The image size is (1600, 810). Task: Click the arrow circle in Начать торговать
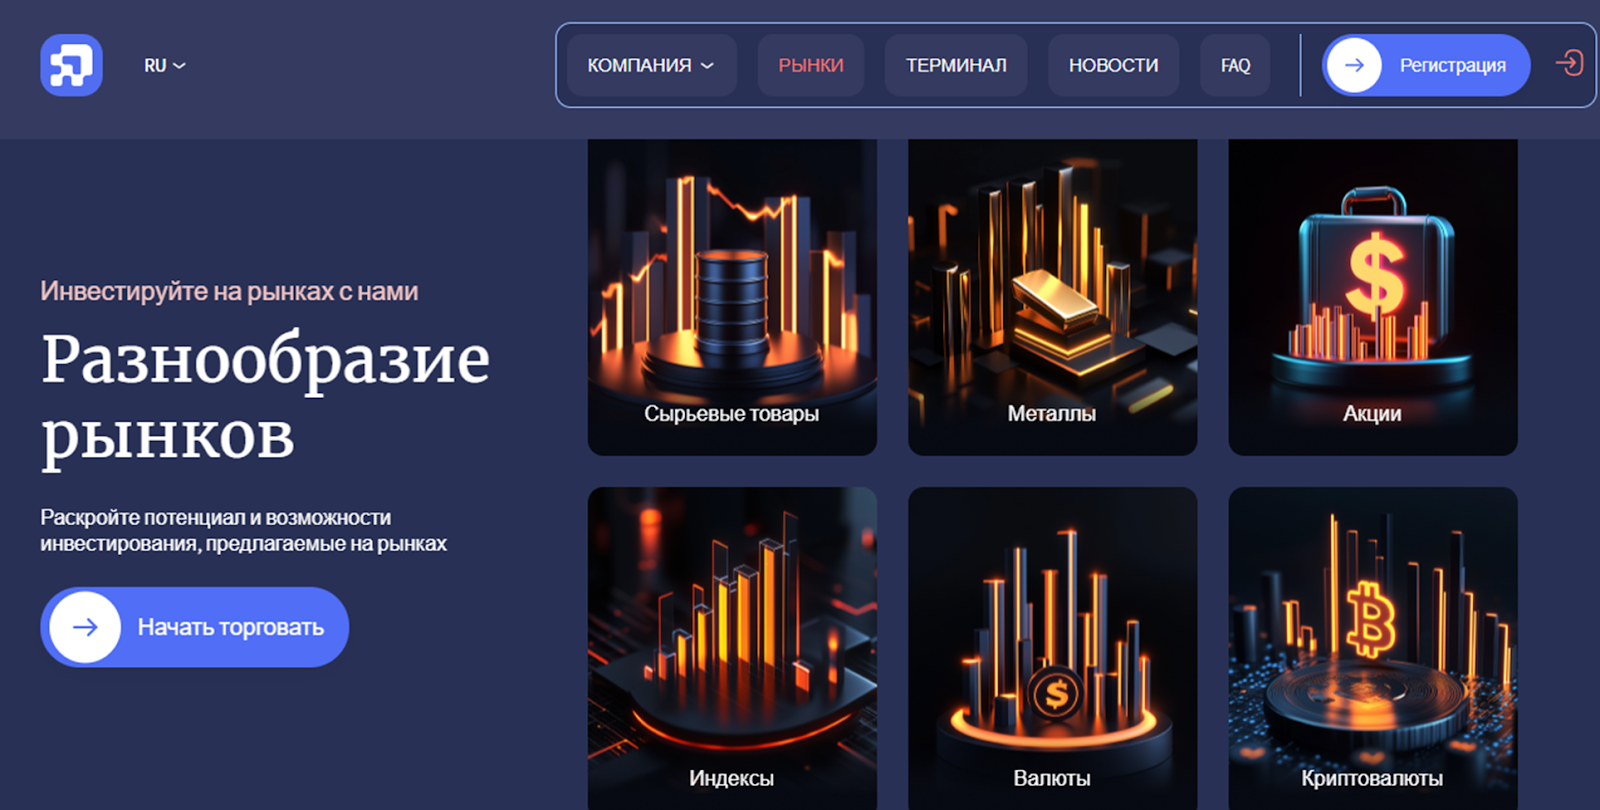pos(85,627)
